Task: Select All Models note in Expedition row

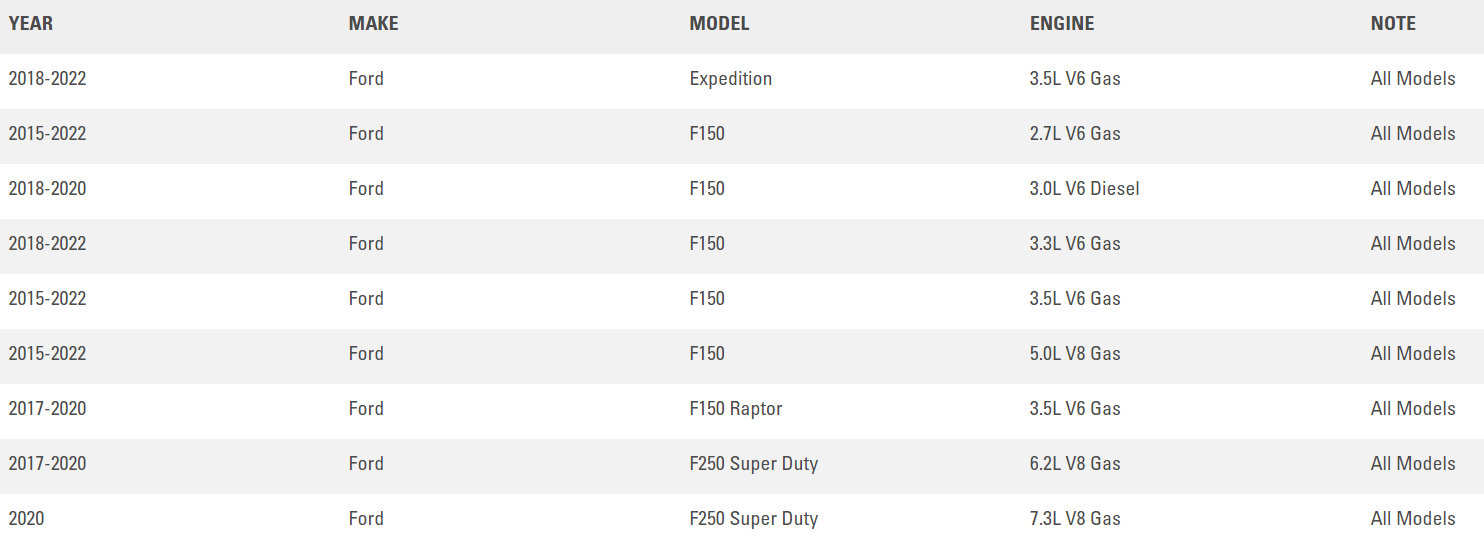Action: 1413,79
